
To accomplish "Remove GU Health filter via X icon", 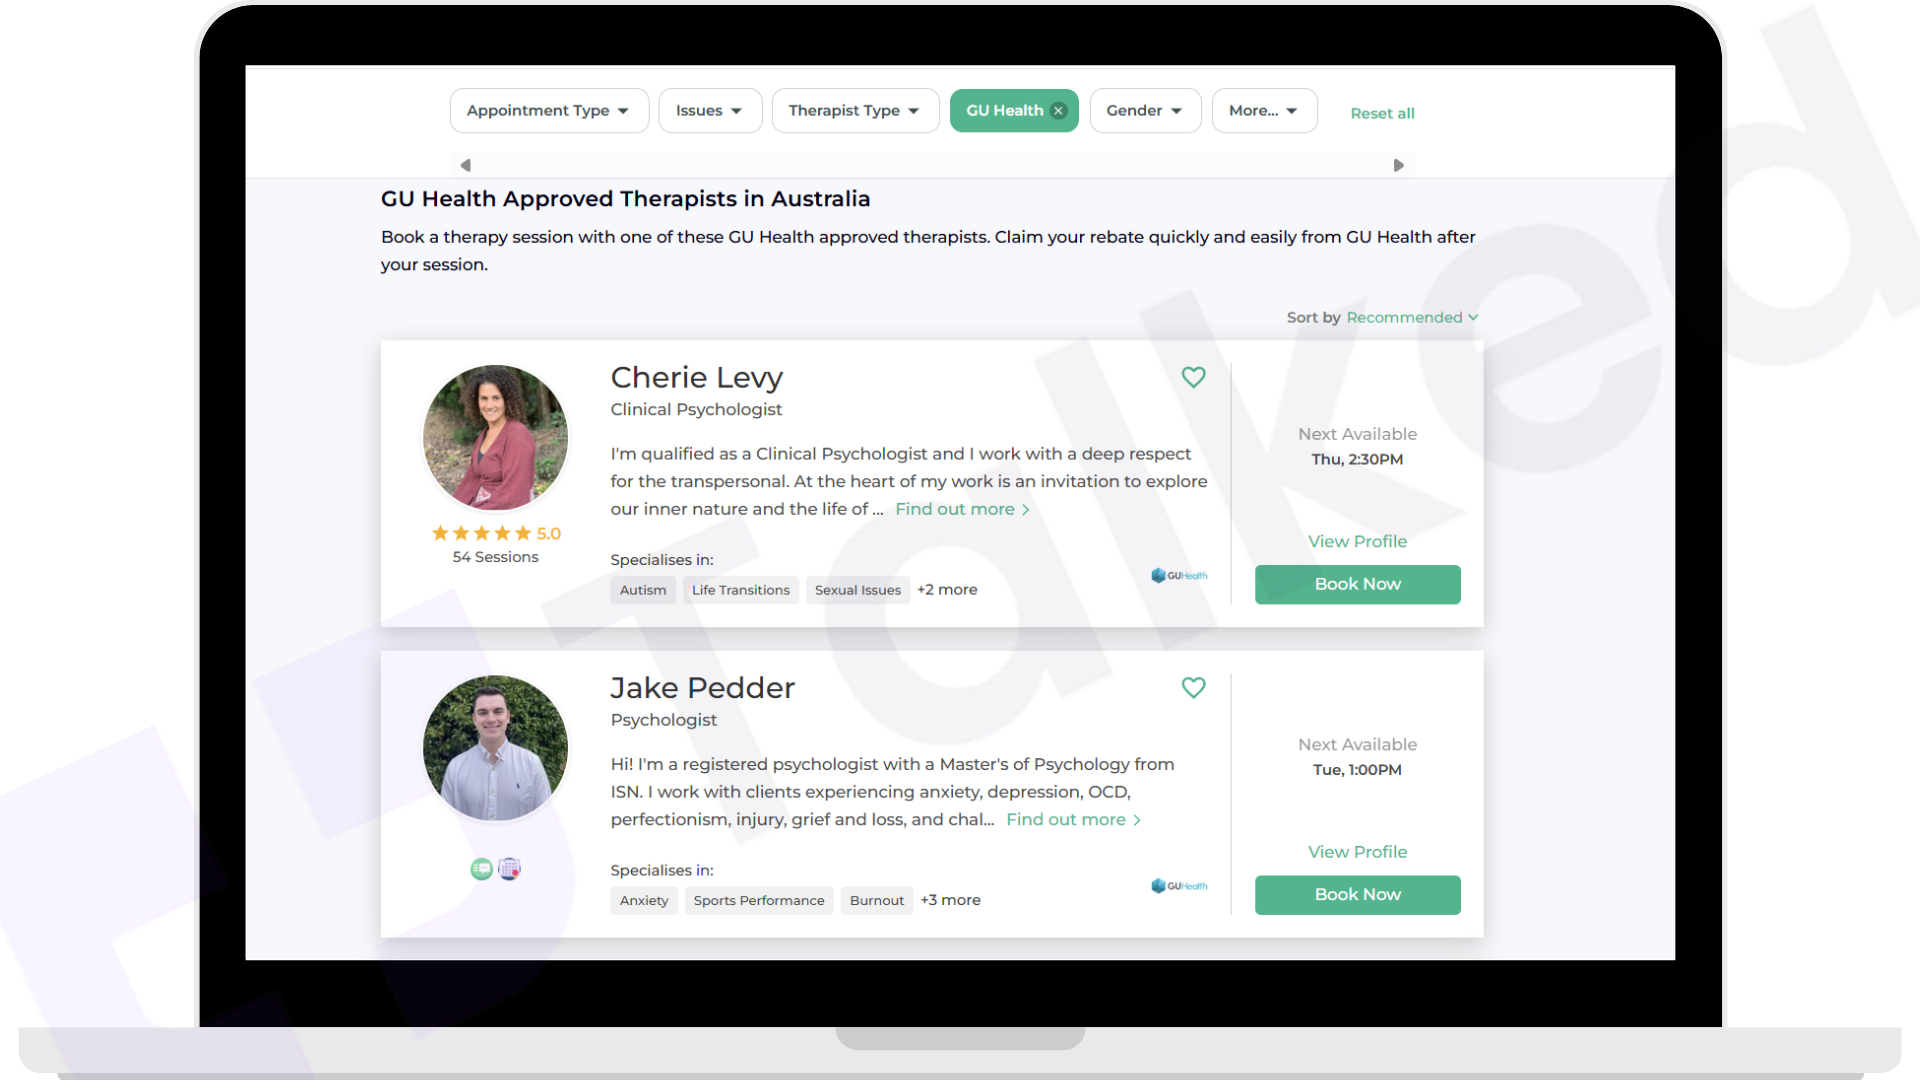I will tap(1058, 111).
